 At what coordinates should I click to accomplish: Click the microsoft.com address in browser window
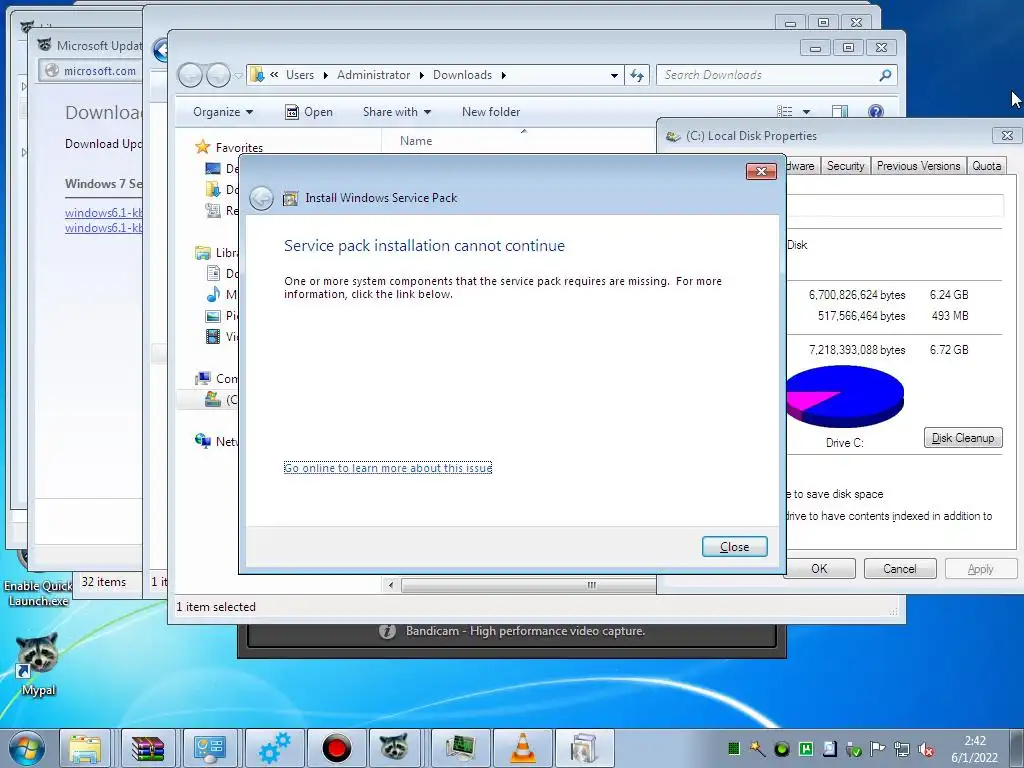pyautogui.click(x=99, y=71)
